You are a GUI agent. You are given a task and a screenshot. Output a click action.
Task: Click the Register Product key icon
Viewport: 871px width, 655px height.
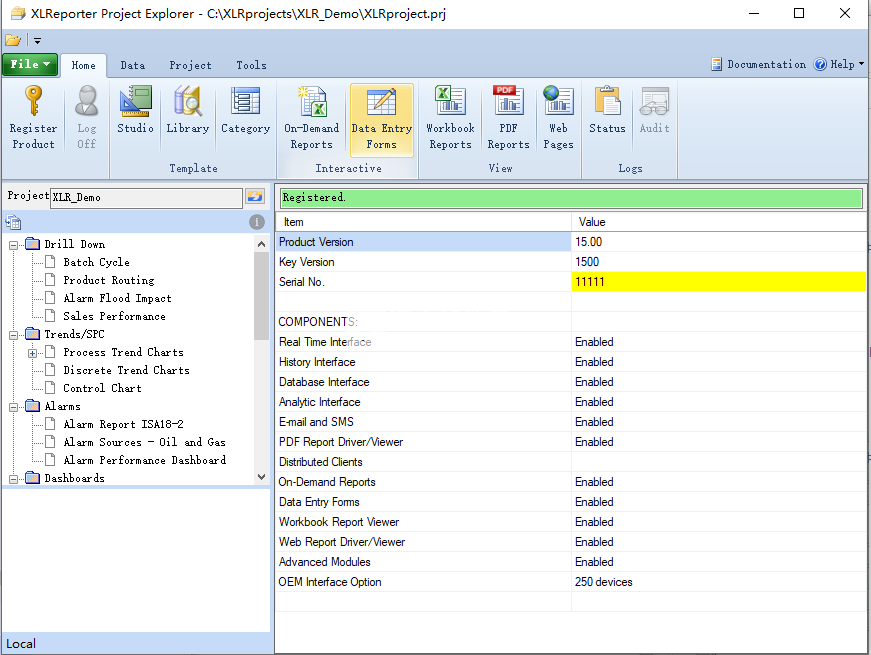click(x=33, y=101)
